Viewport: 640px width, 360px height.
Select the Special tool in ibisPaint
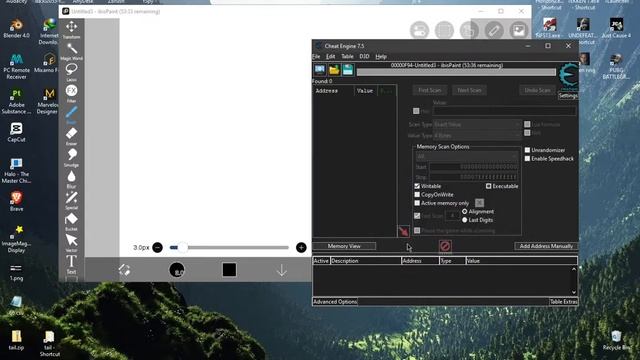[x=71, y=200]
